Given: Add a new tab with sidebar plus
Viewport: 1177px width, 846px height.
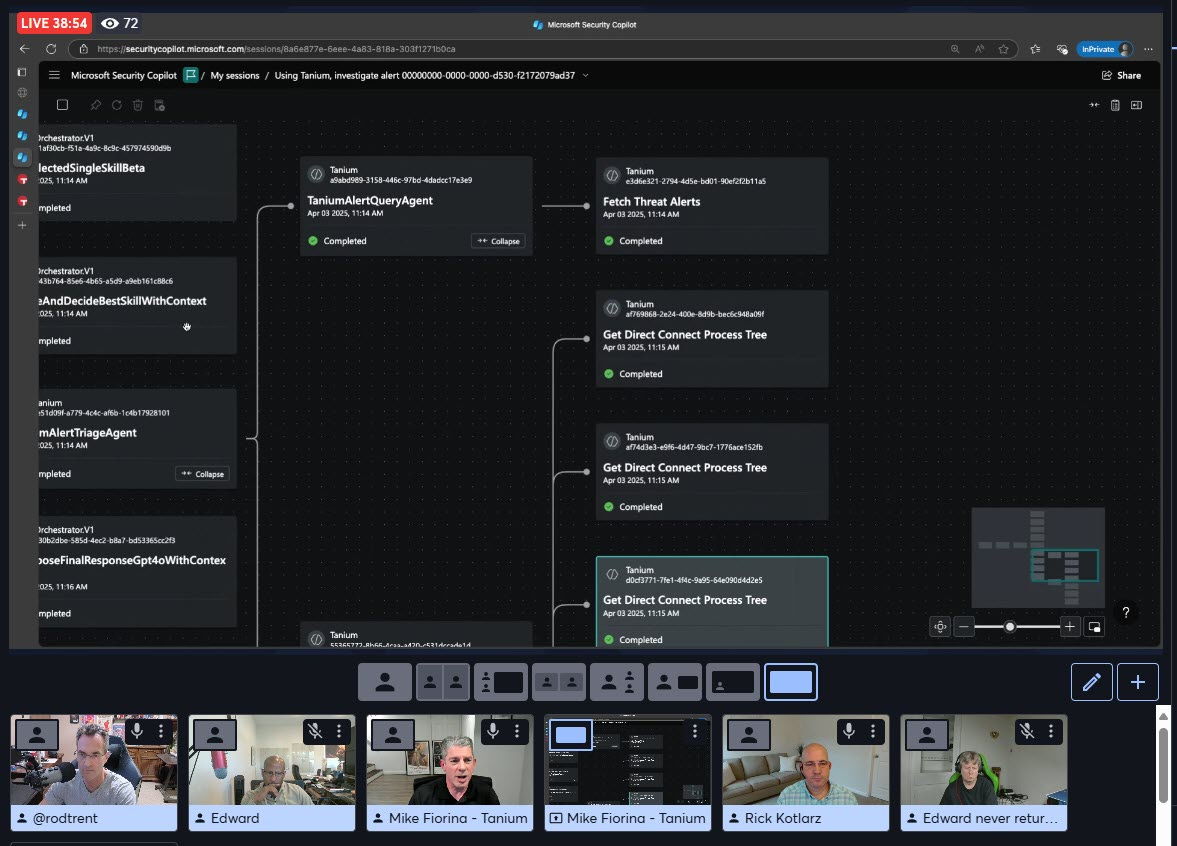Looking at the screenshot, I should coord(23,225).
